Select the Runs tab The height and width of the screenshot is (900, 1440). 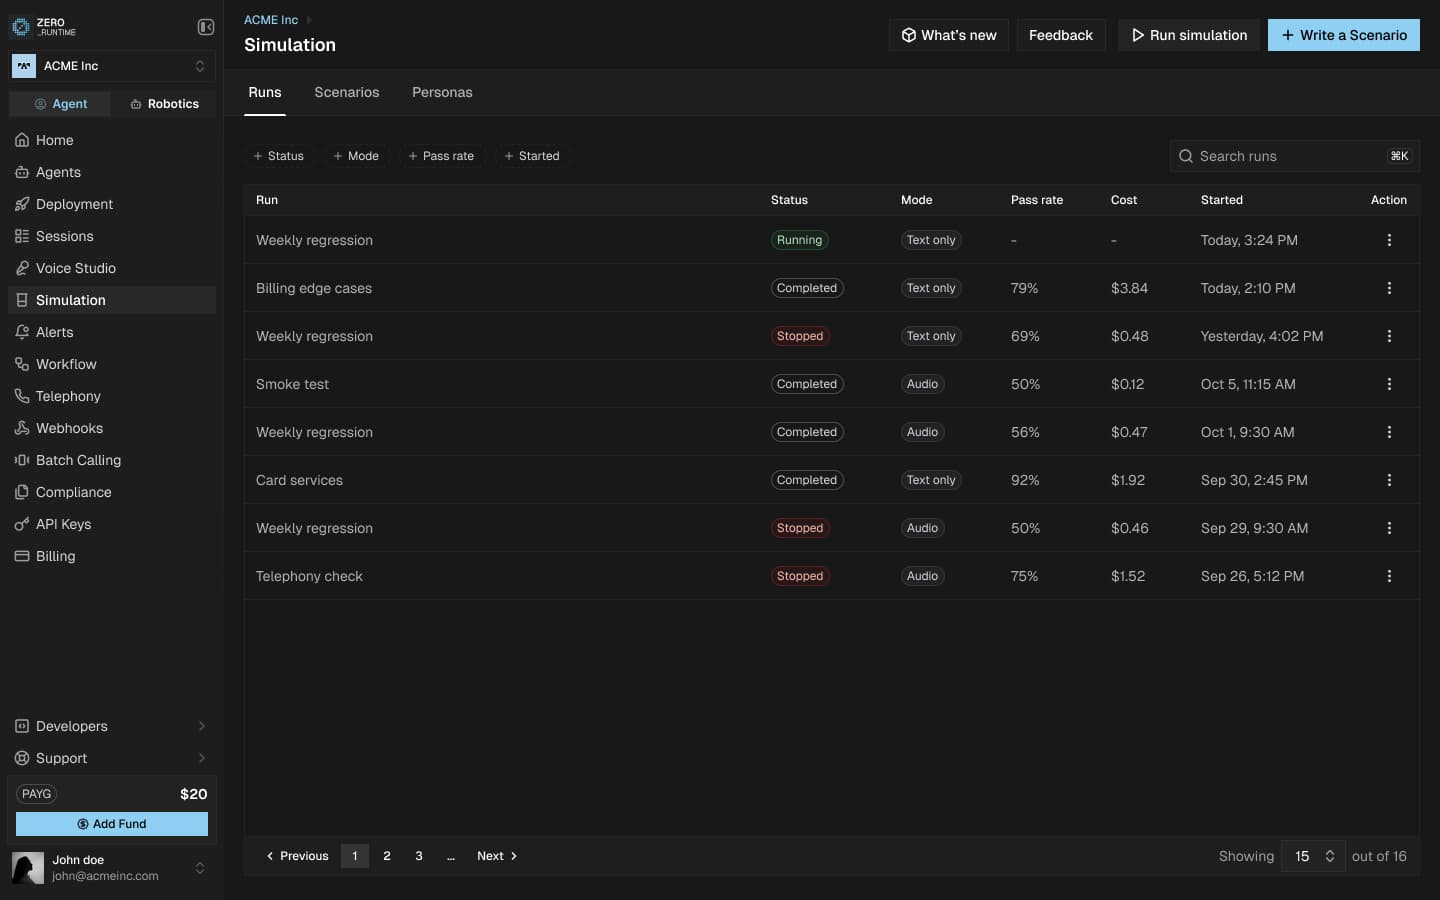tap(265, 92)
